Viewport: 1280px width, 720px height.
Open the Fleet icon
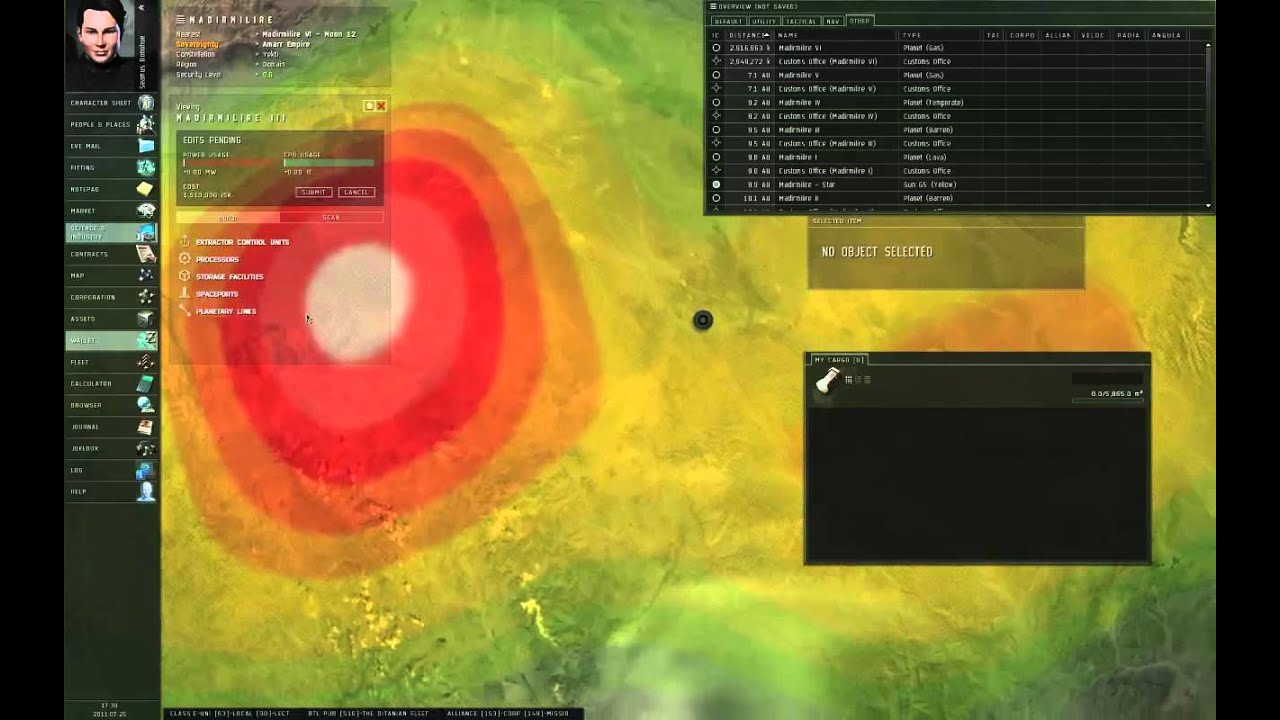[x=146, y=362]
